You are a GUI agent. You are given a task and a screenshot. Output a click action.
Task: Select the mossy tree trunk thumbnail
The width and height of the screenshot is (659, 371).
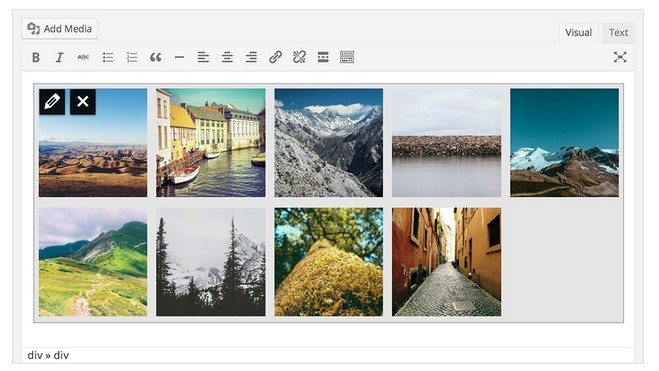[329, 262]
